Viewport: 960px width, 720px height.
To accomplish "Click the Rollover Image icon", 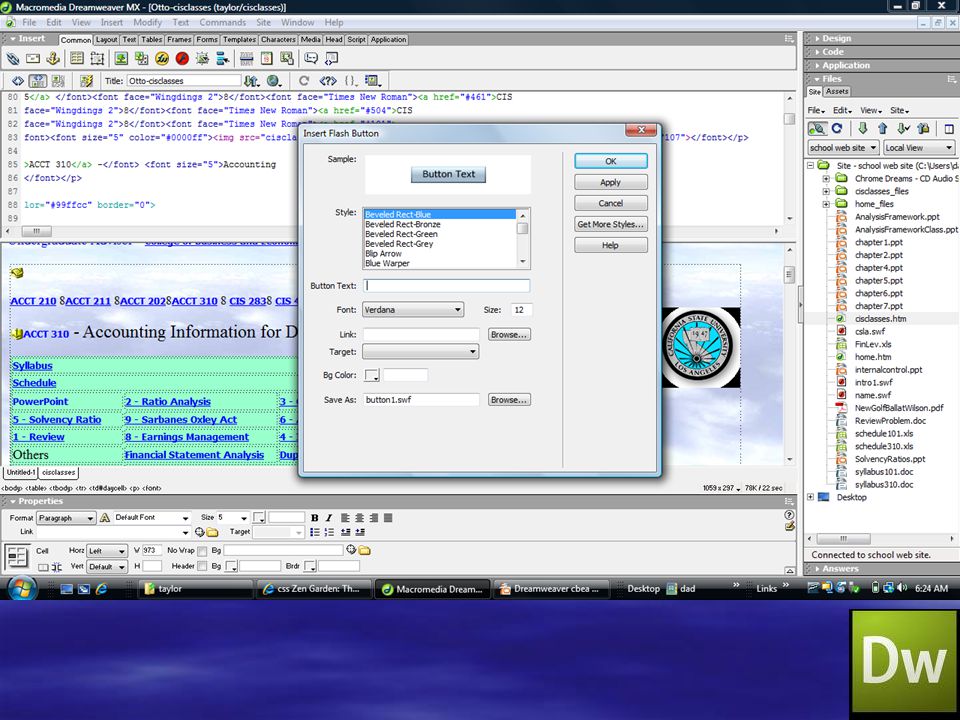I will pyautogui.click(x=202, y=59).
